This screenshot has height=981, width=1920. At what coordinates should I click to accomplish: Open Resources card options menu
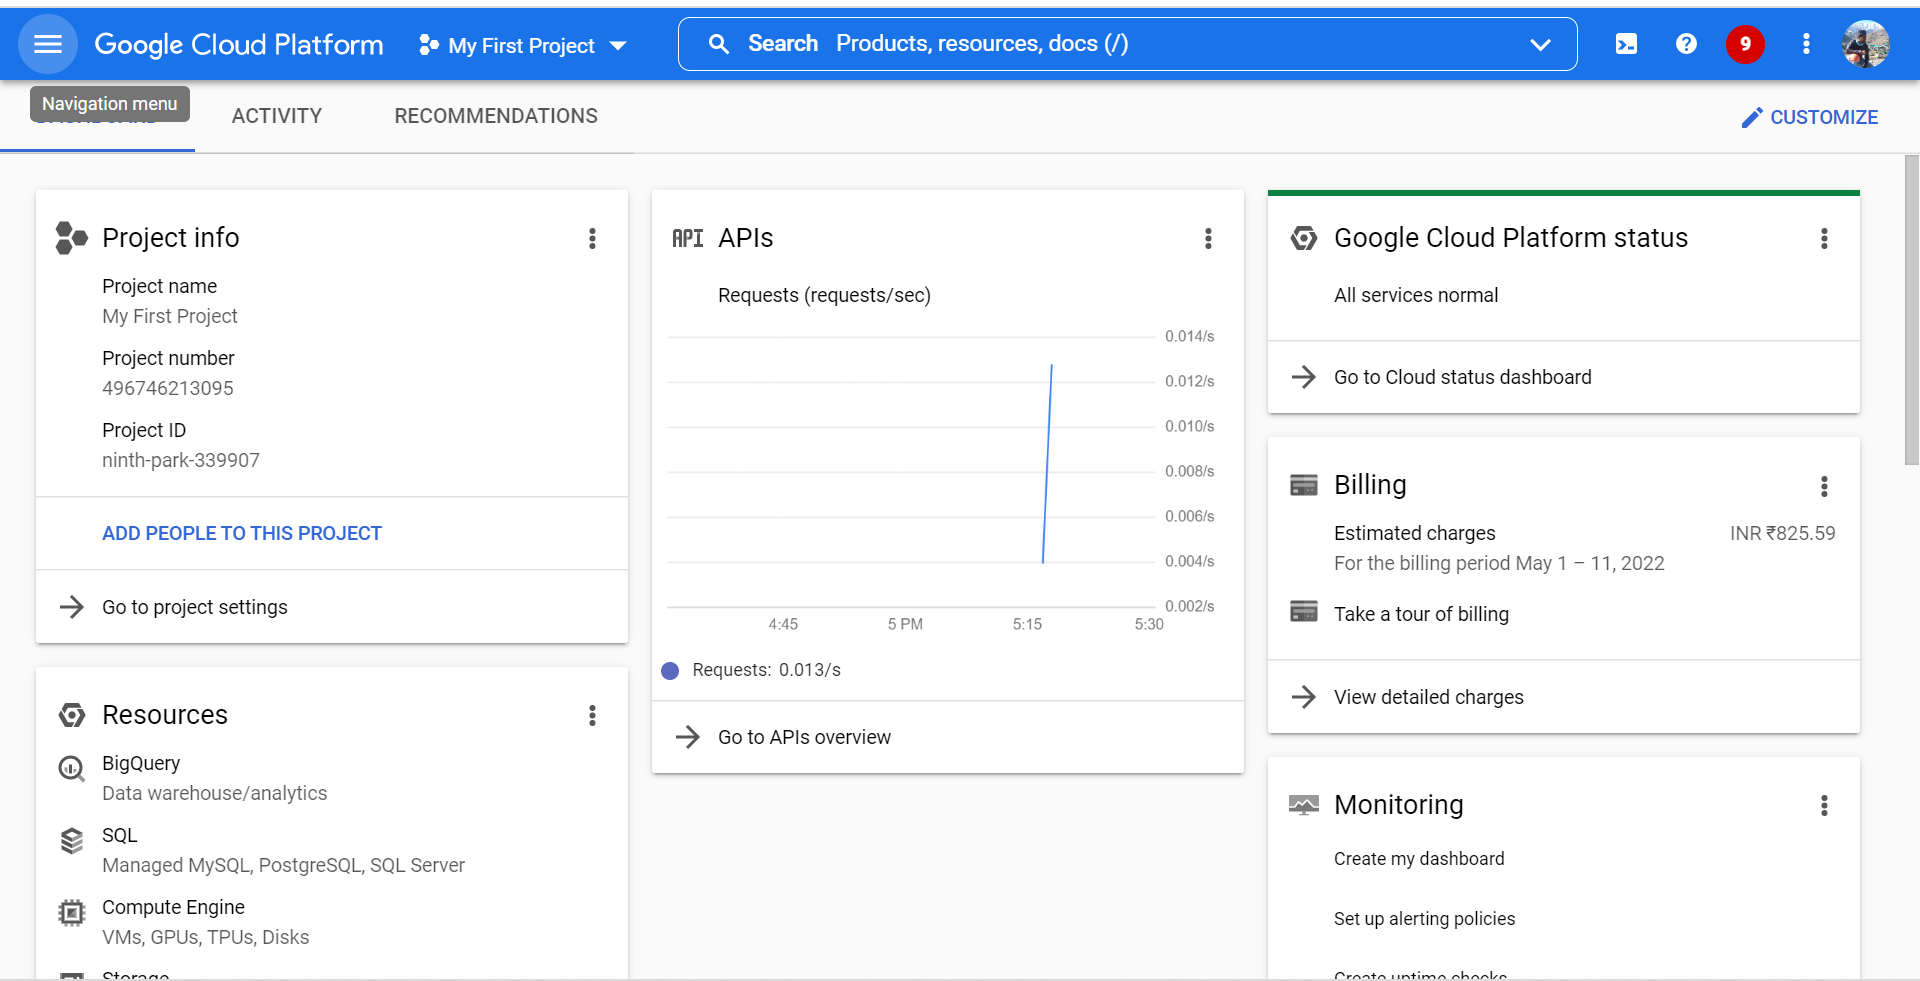pyautogui.click(x=592, y=715)
